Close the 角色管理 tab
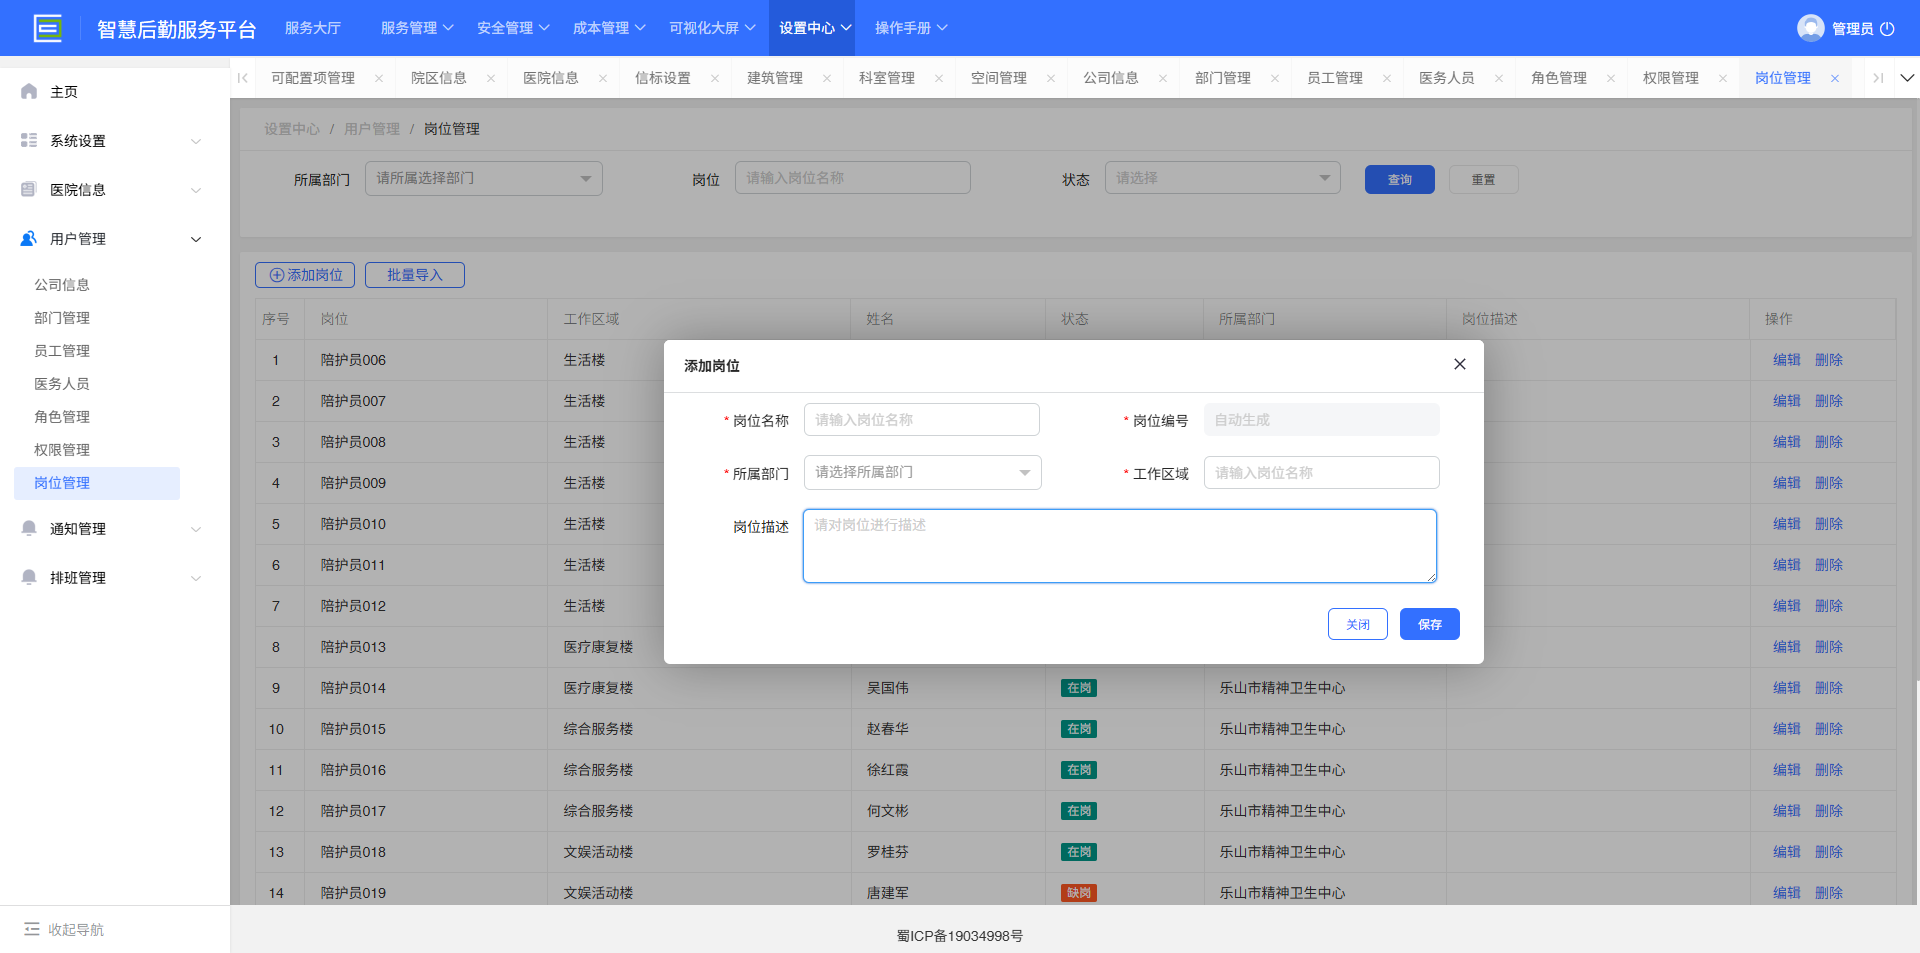This screenshot has height=953, width=1920. coord(1611,78)
